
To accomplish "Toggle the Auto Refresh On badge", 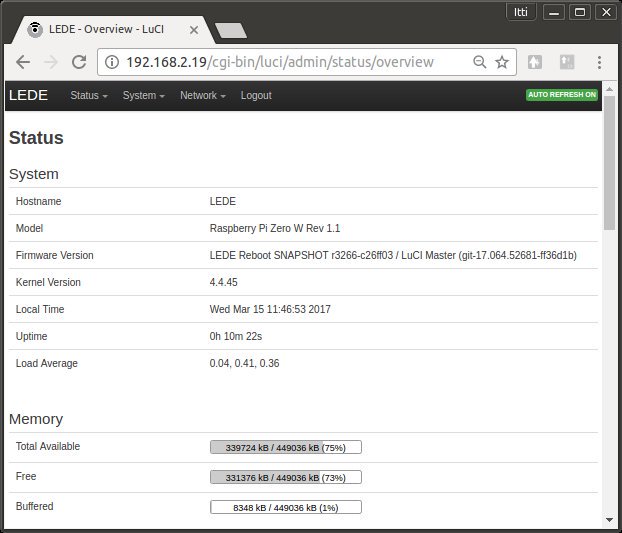I will tap(562, 95).
